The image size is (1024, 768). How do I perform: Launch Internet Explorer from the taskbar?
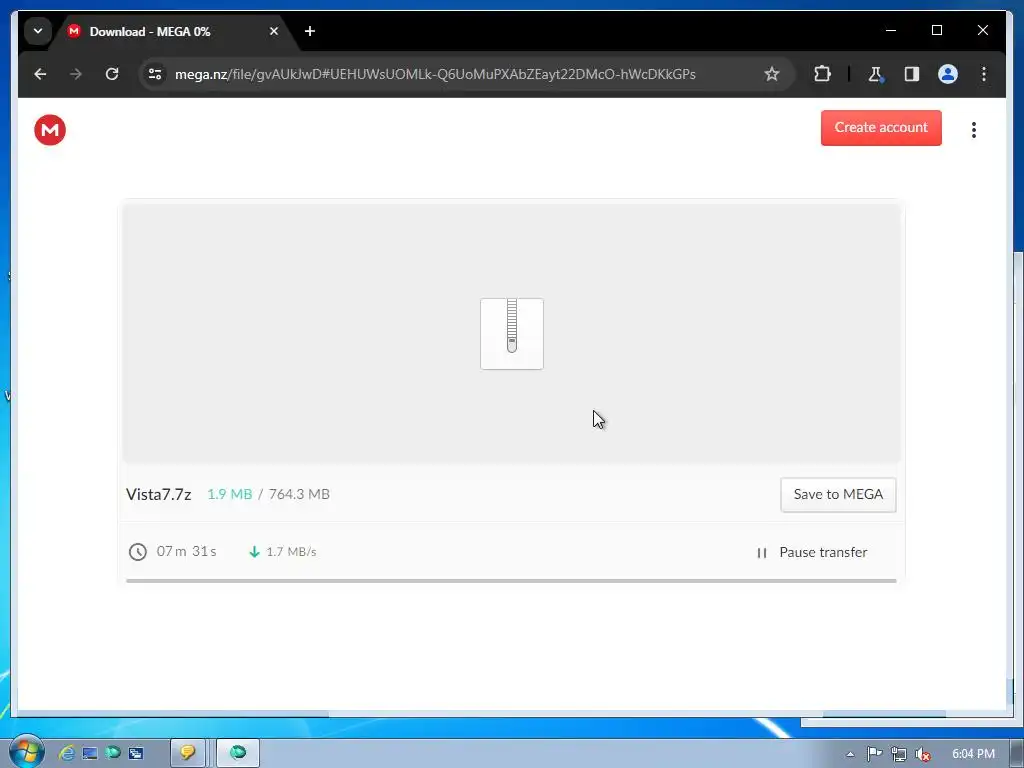67,753
